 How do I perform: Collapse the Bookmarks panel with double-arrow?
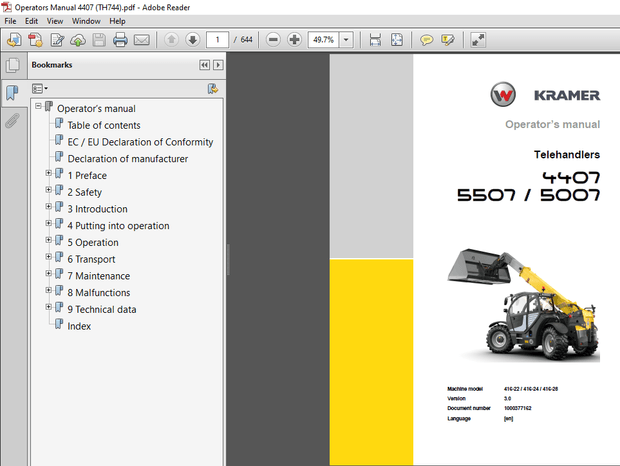(204, 65)
